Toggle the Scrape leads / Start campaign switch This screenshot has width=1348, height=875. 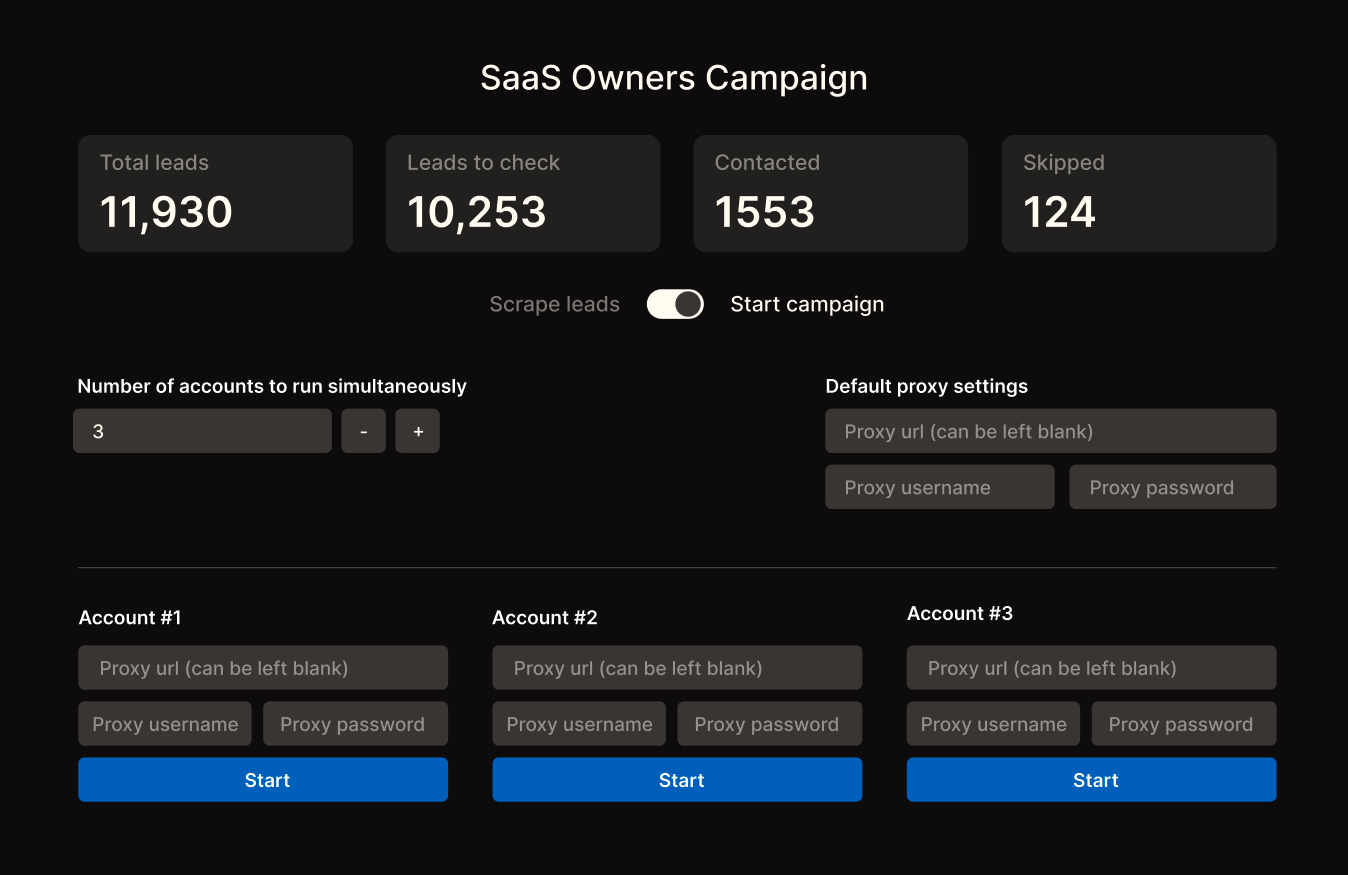point(675,304)
